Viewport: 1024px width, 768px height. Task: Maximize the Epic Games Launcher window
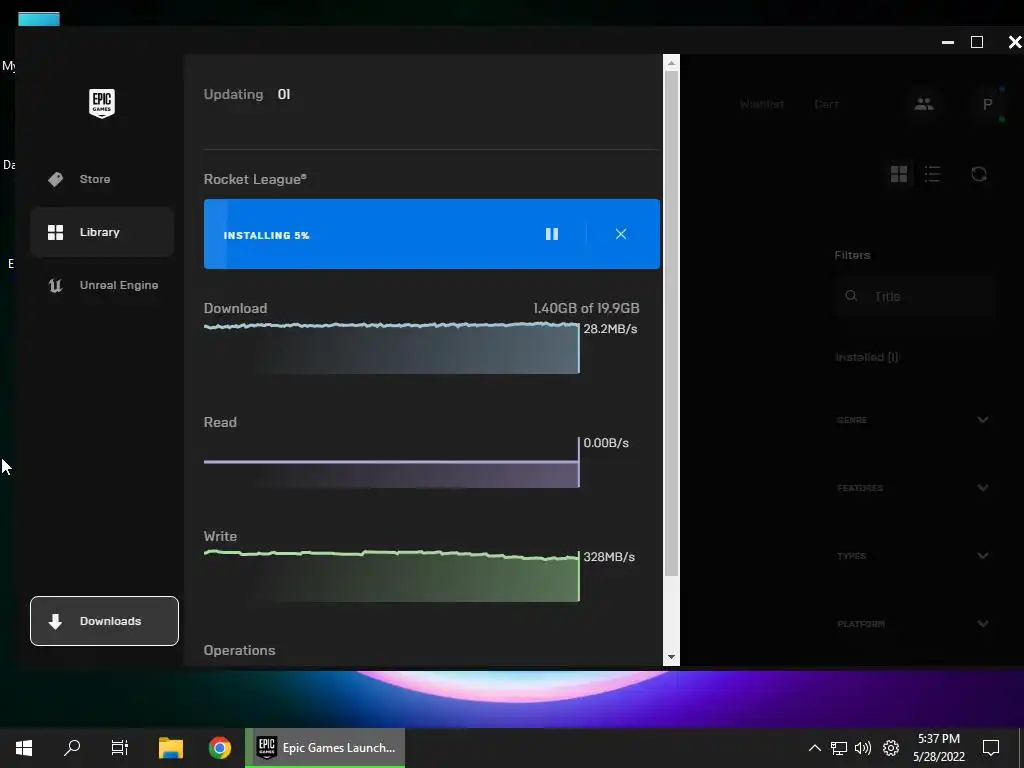977,42
